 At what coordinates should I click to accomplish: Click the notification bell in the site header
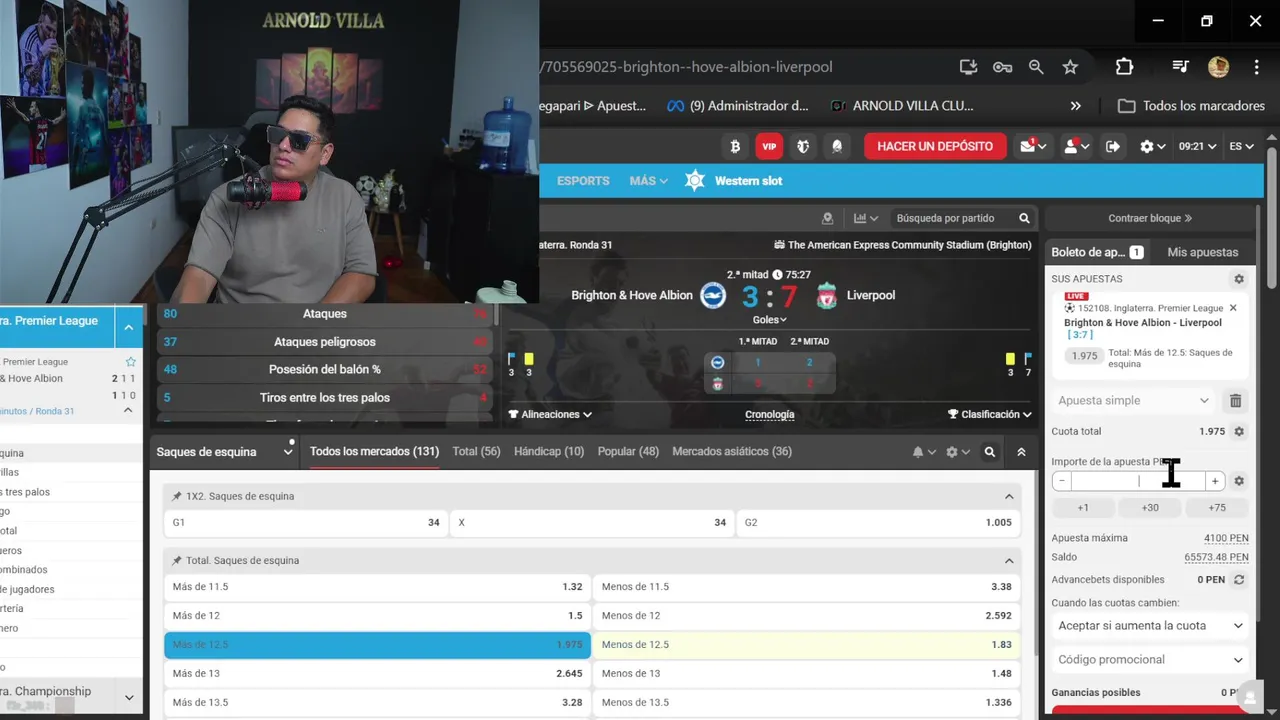[x=837, y=146]
